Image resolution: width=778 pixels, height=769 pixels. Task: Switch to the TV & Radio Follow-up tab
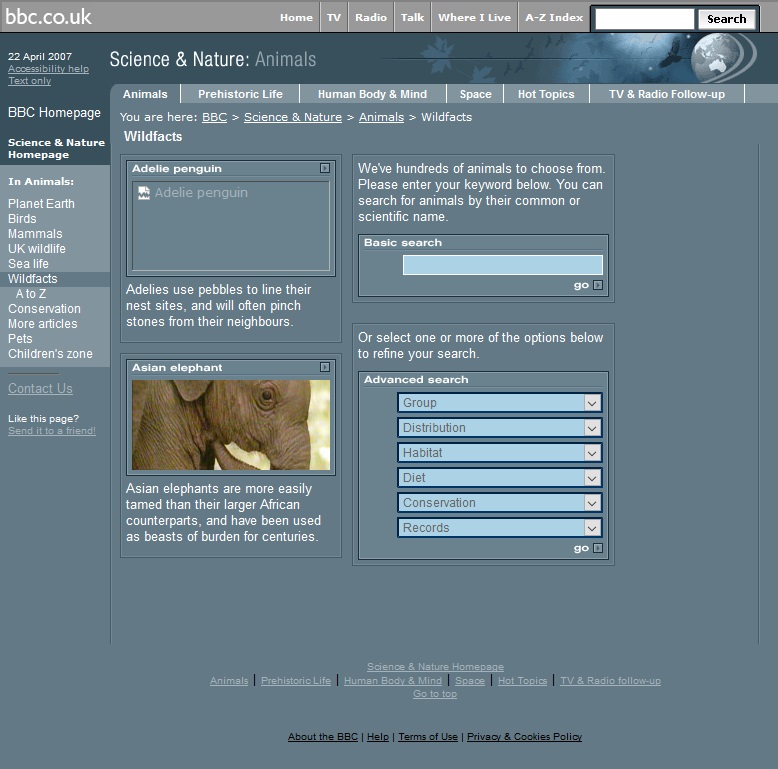click(x=666, y=94)
